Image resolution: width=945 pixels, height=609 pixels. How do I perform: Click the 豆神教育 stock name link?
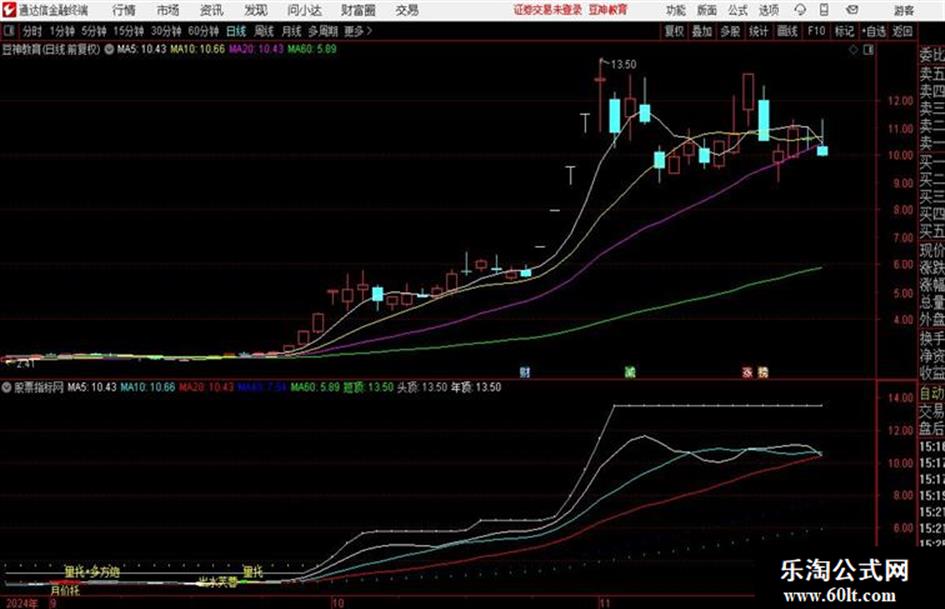[608, 10]
